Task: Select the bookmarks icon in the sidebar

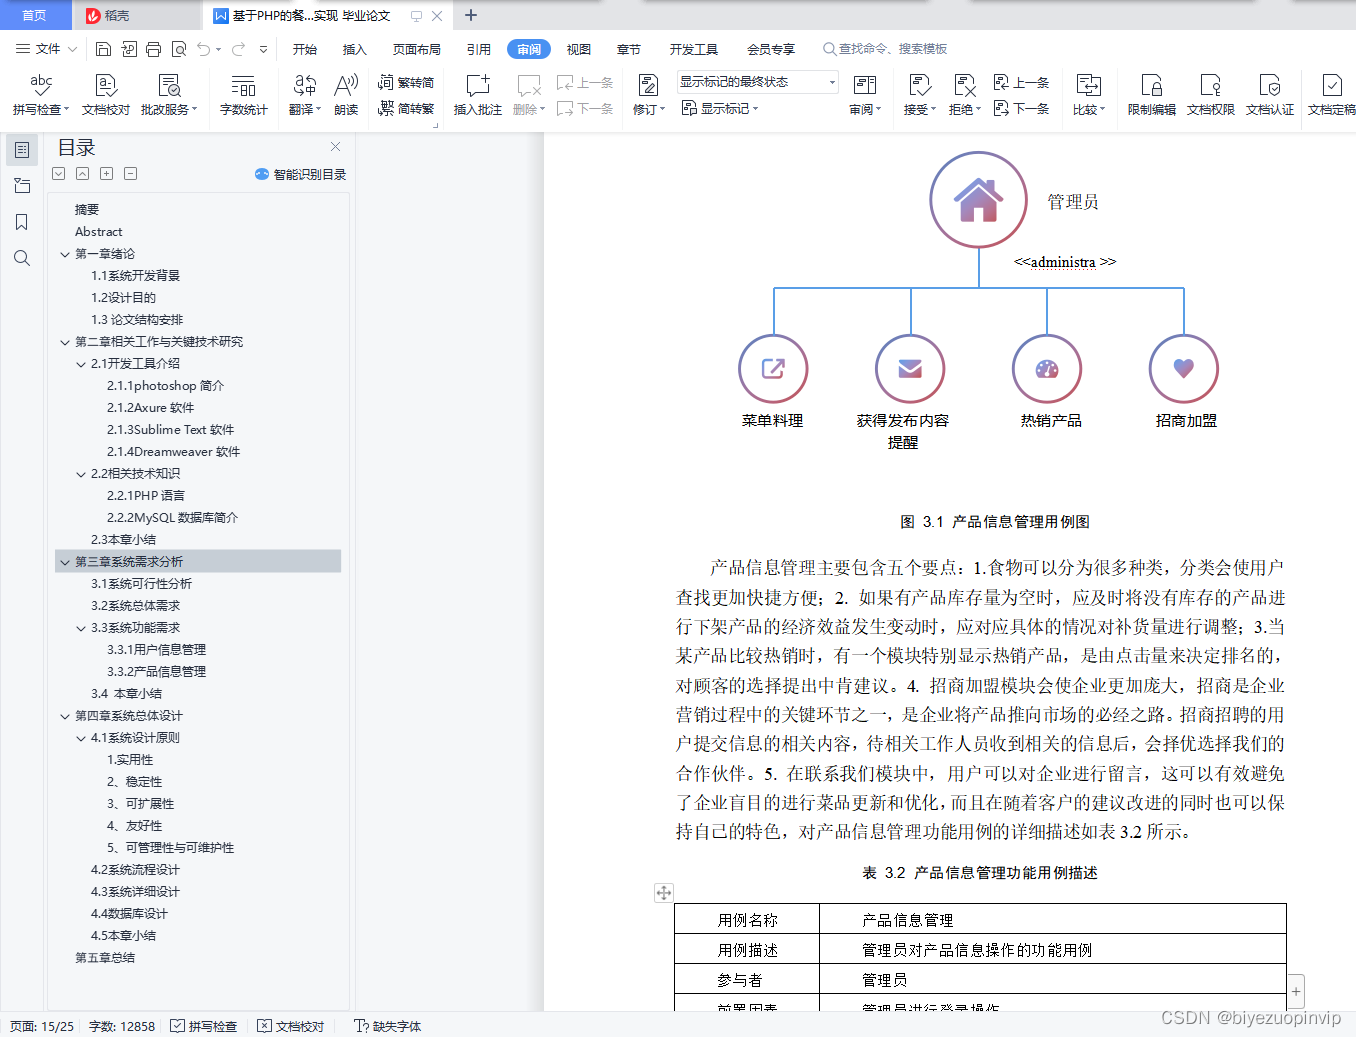Action: tap(21, 222)
